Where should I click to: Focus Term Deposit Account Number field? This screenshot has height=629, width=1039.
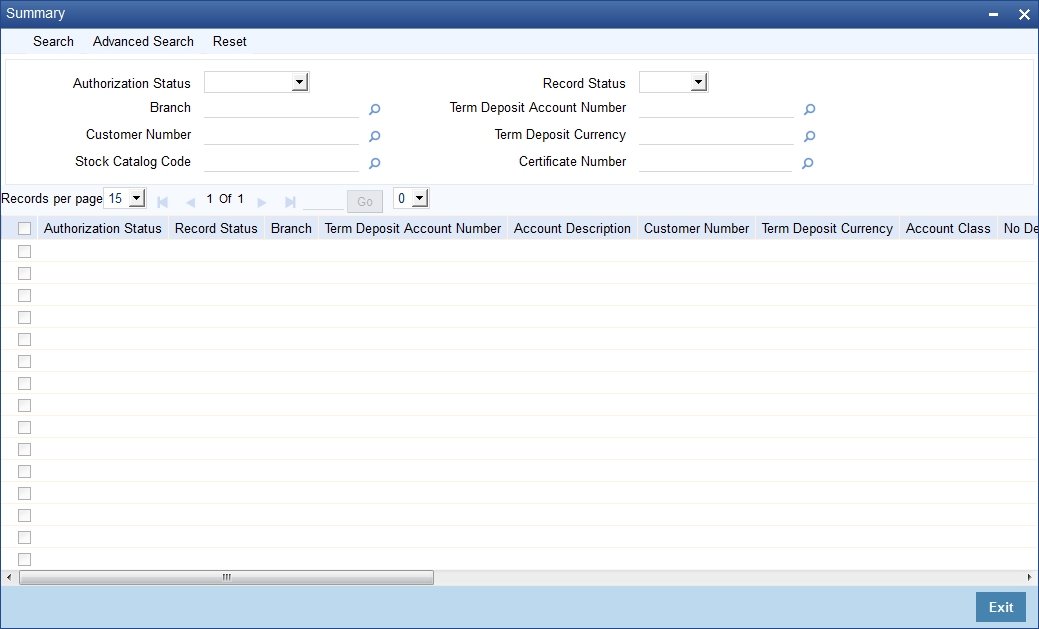click(x=716, y=108)
